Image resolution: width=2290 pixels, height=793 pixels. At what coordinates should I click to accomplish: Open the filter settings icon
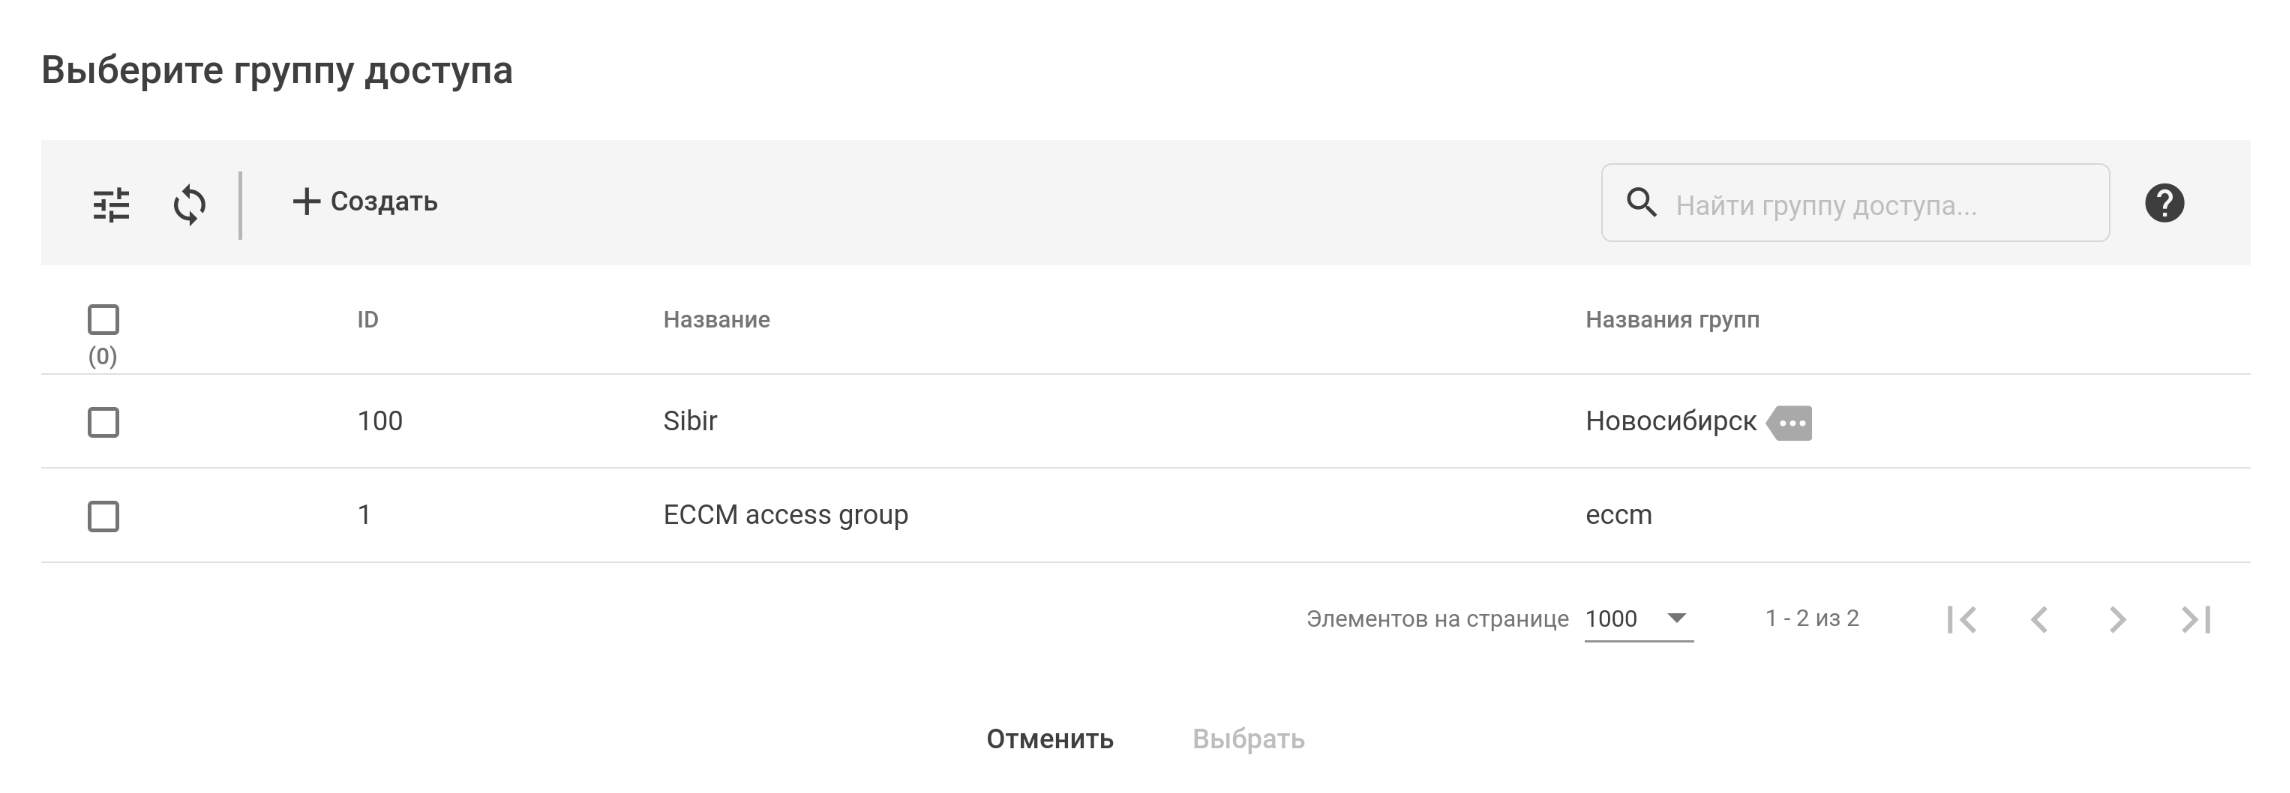[111, 204]
